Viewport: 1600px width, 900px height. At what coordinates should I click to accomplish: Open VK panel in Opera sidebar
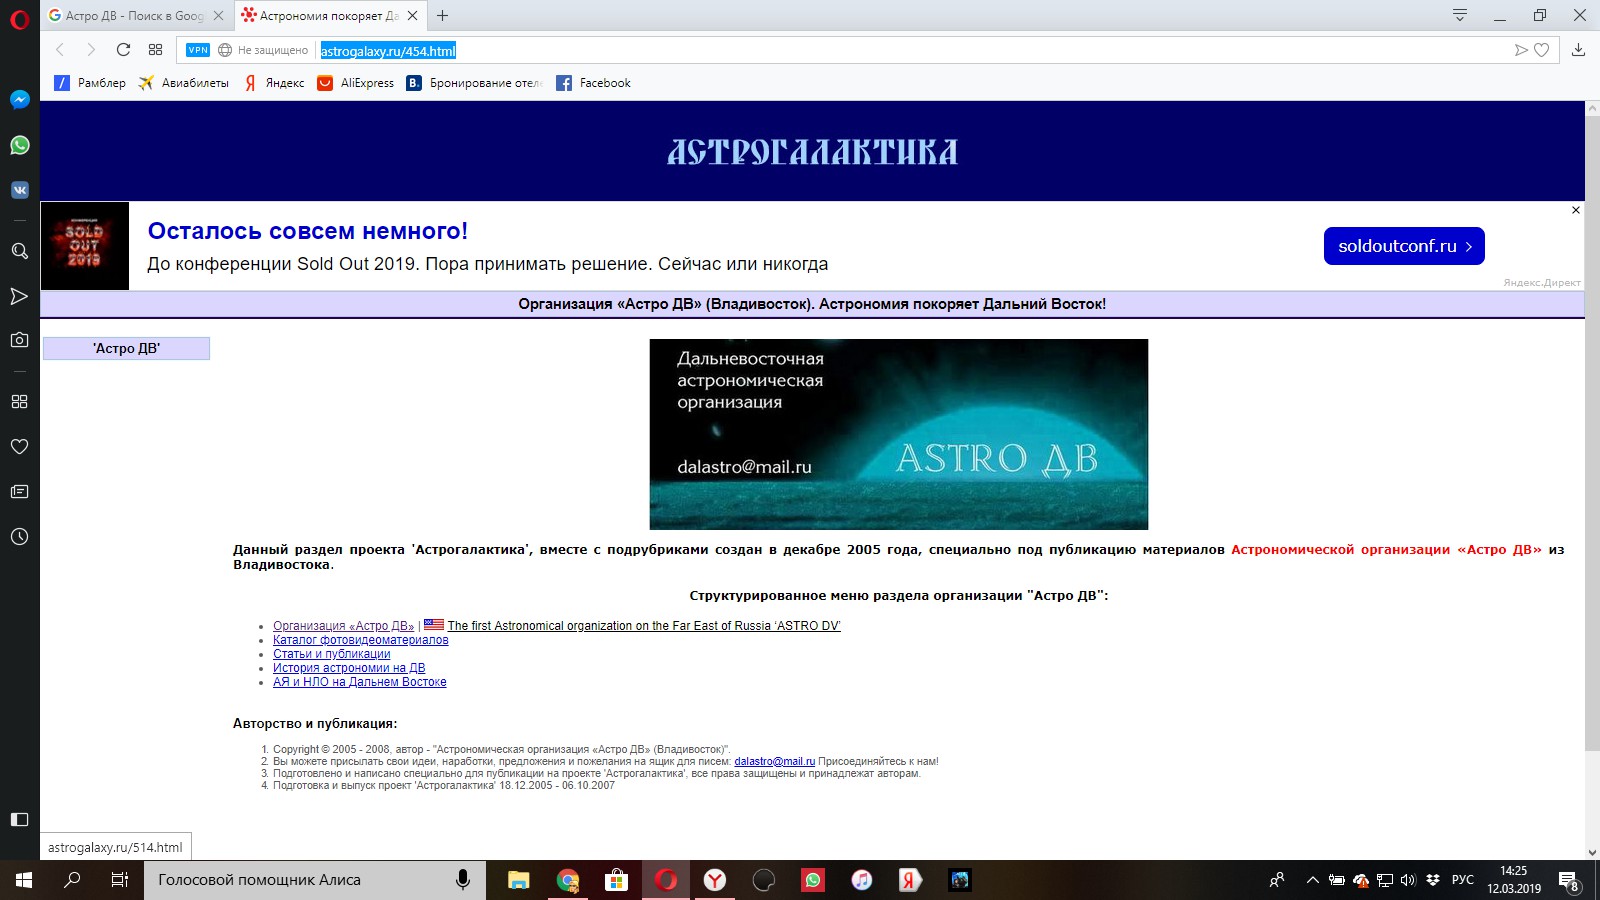tap(19, 190)
